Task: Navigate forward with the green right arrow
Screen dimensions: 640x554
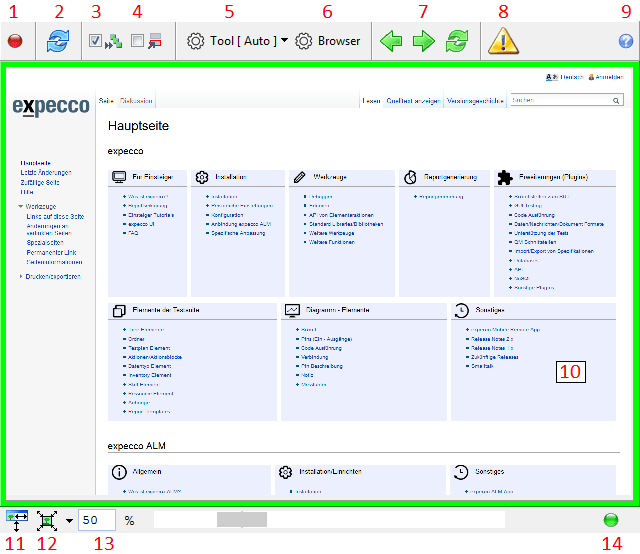Action: [x=425, y=42]
